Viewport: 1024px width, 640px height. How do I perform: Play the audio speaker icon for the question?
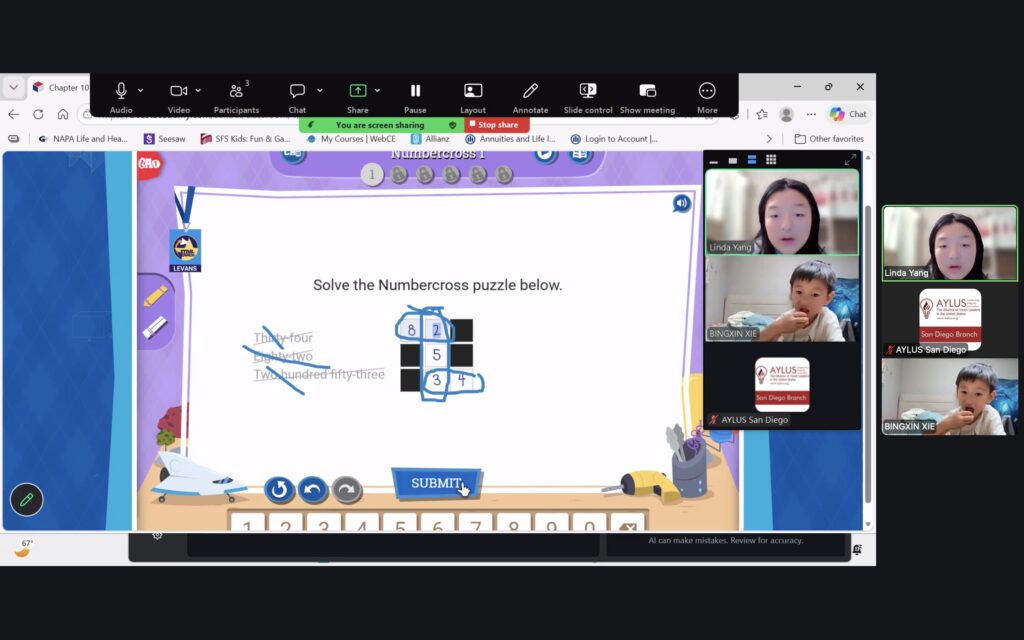pyautogui.click(x=682, y=204)
